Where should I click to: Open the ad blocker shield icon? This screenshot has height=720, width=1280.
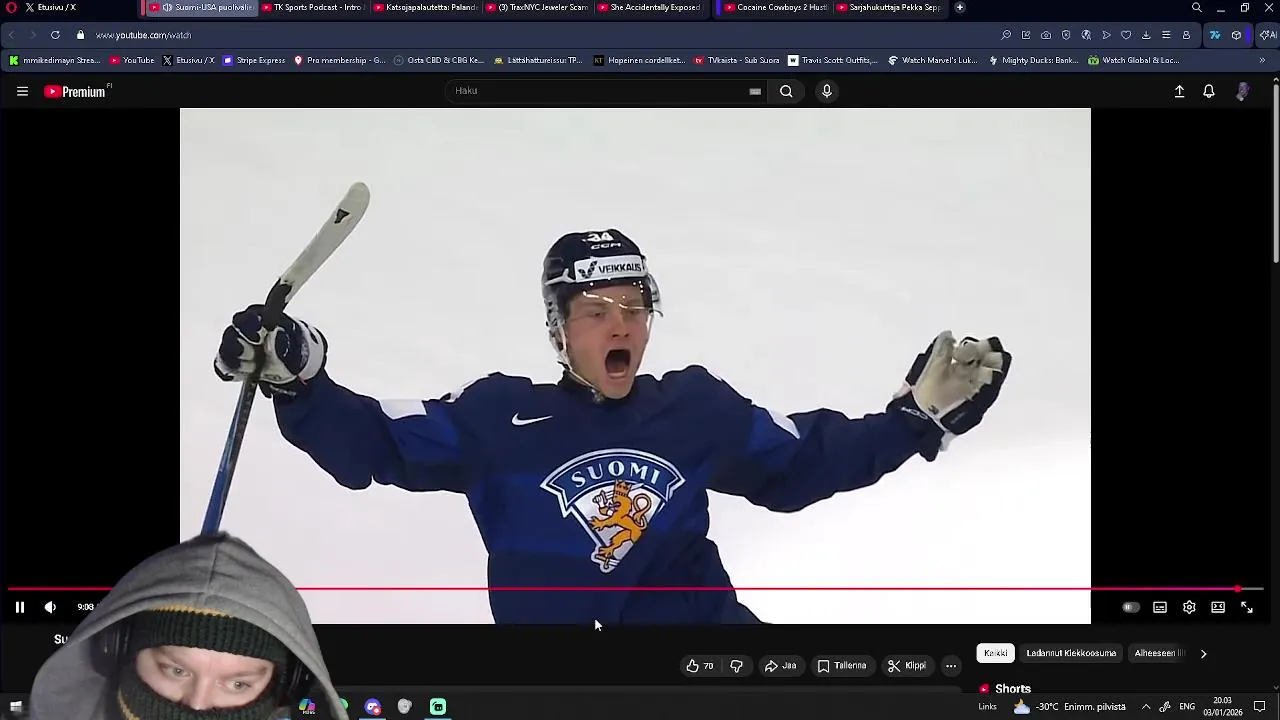(x=1066, y=35)
